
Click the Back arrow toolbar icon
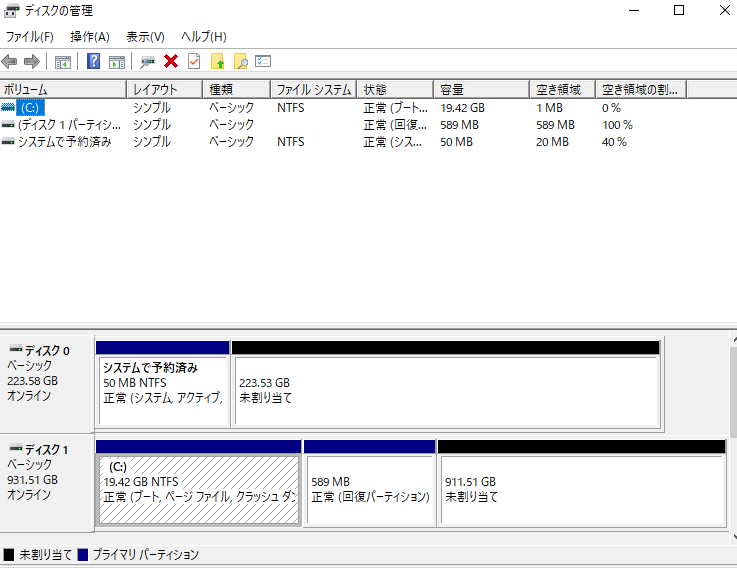9,62
